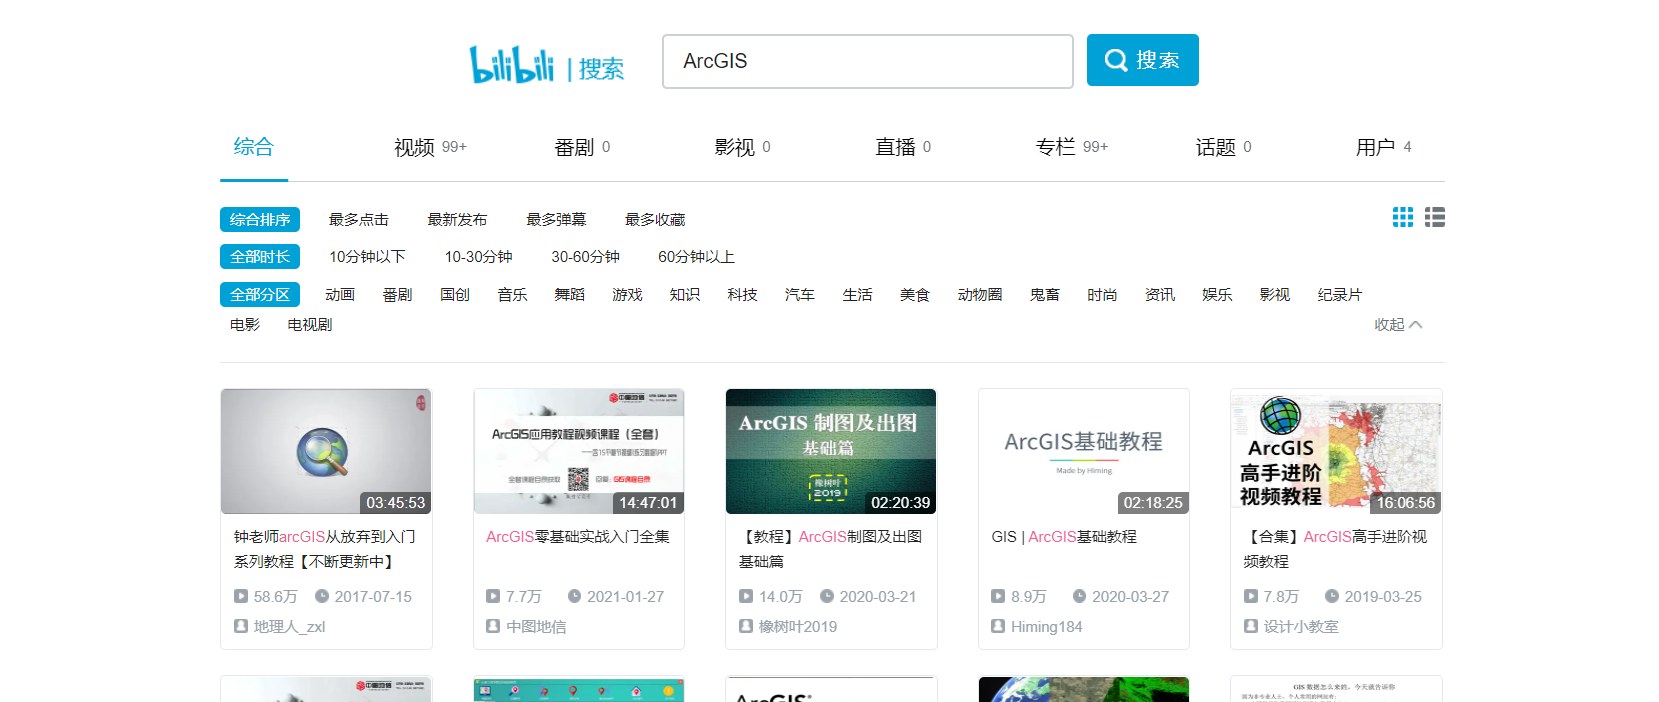Open title 钟老师arcGIS从放弃到入门

325,549
